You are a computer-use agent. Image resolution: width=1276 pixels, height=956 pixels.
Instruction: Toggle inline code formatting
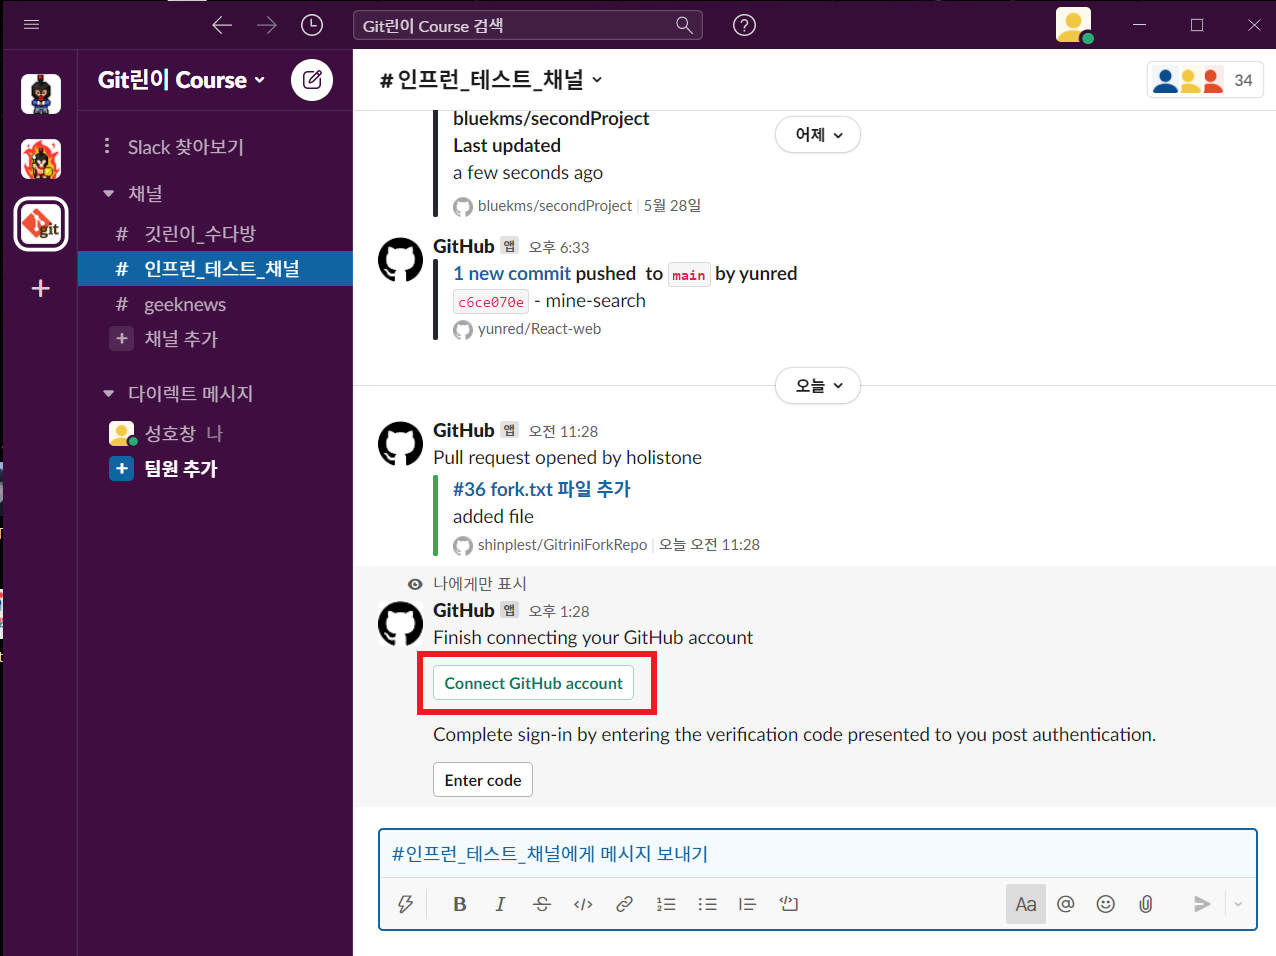coord(583,904)
